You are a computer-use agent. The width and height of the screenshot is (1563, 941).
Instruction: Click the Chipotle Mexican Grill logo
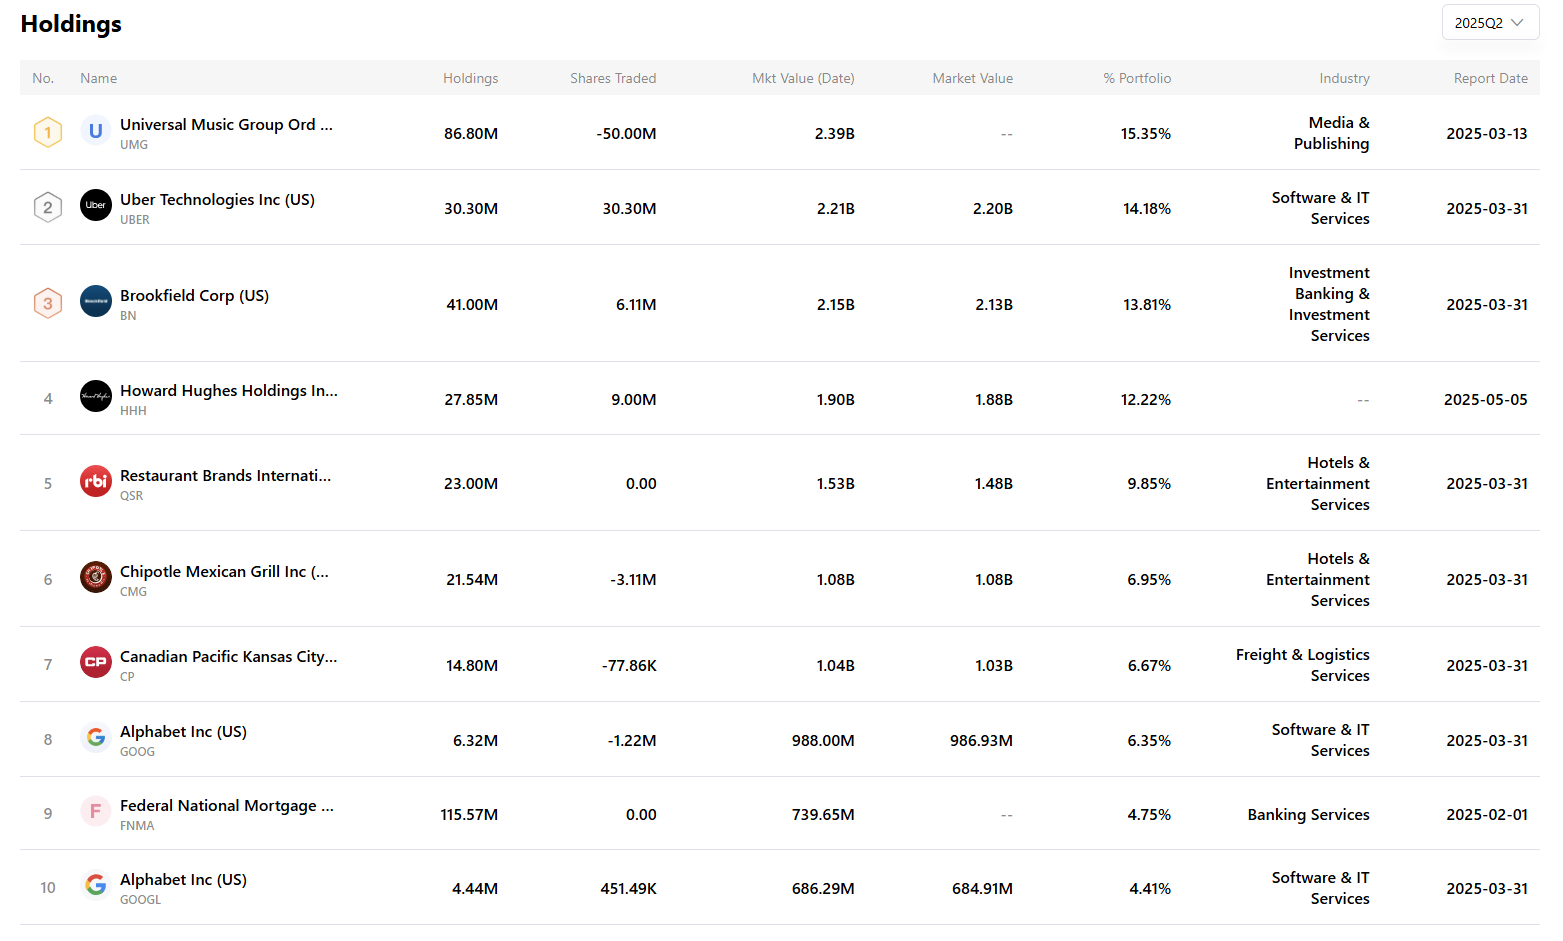pyautogui.click(x=96, y=577)
